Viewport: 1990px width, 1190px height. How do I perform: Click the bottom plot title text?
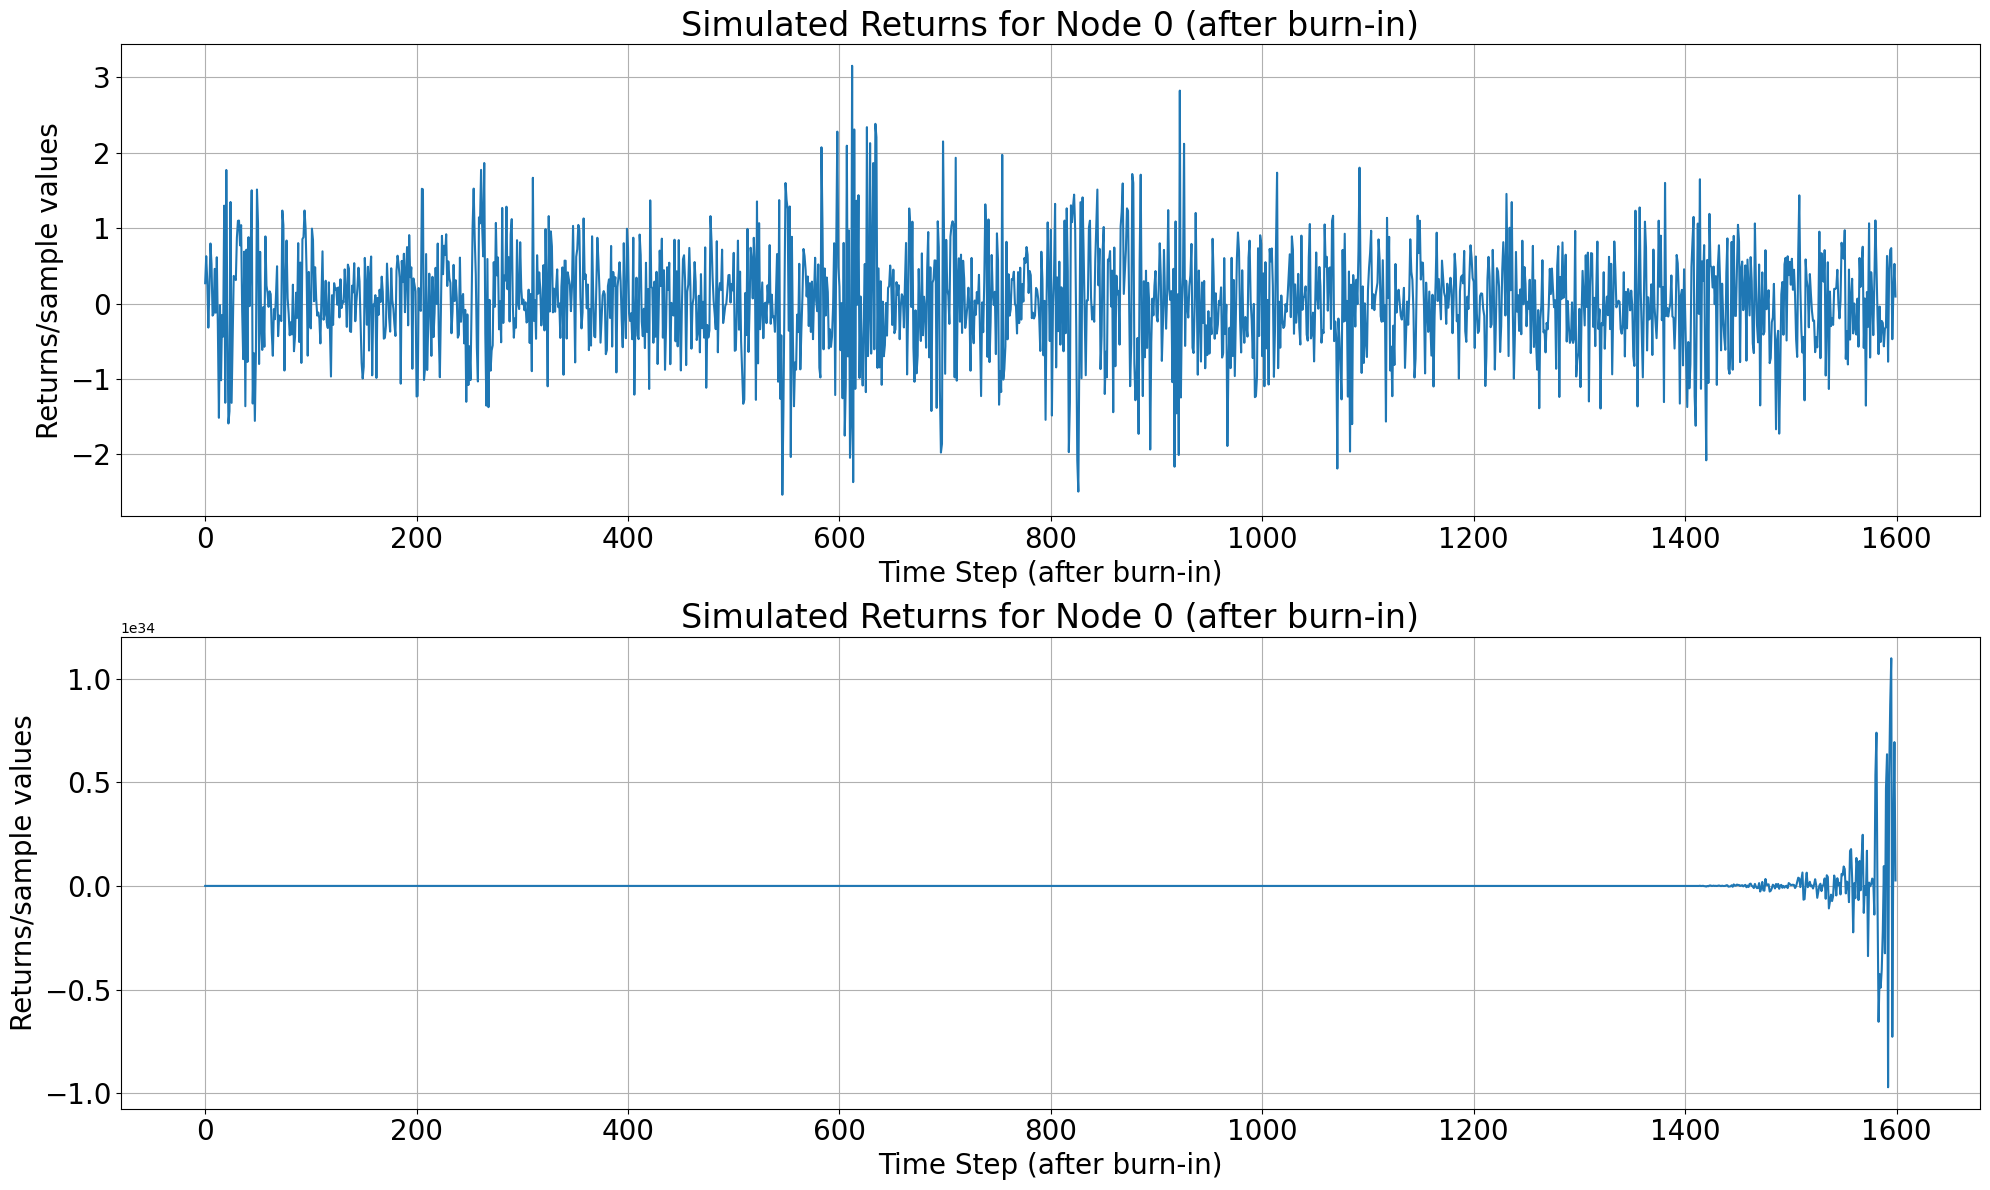(1049, 617)
